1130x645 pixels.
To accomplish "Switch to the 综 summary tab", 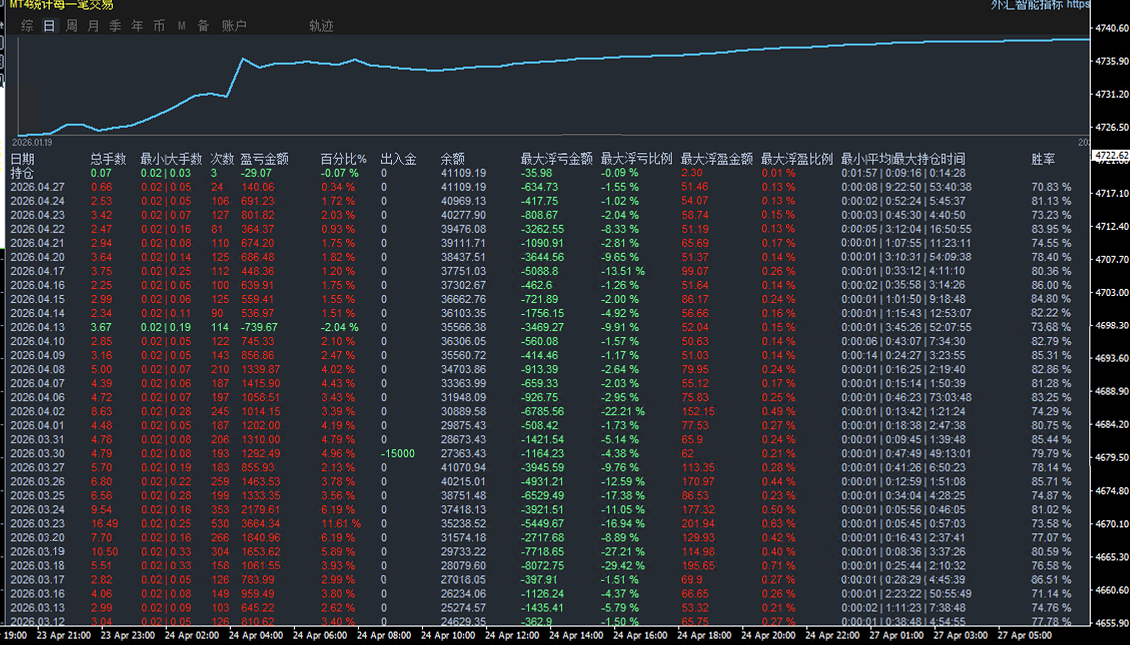I will pos(27,26).
